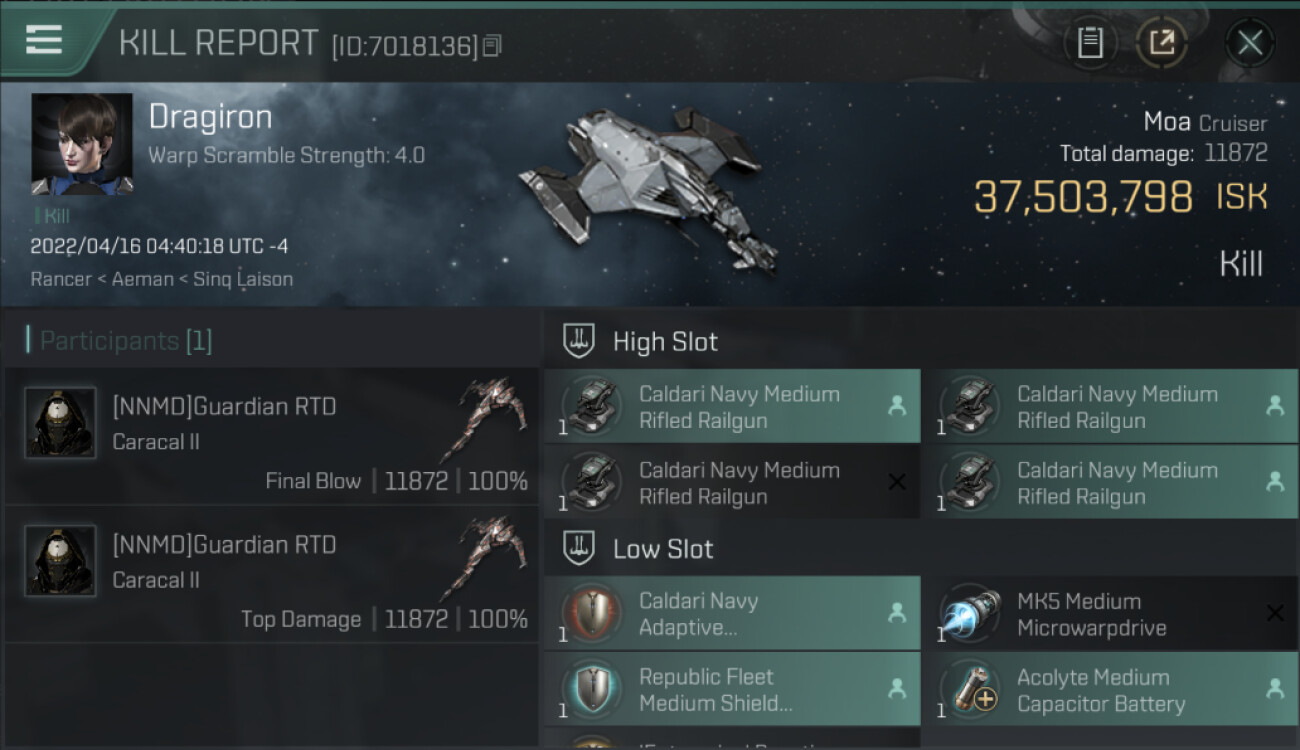Click the Acolyte Medium Capacitor Battery icon
The image size is (1300, 750).
pyautogui.click(x=971, y=689)
